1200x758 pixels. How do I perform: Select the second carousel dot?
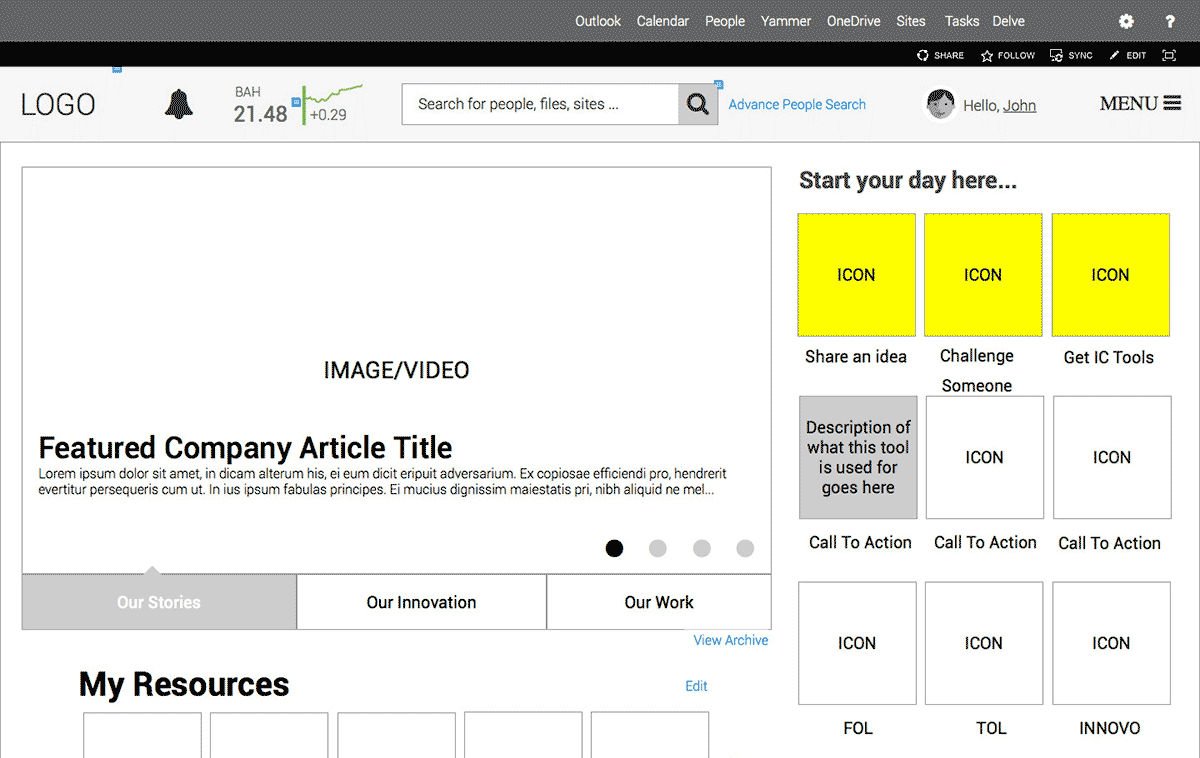pos(658,548)
